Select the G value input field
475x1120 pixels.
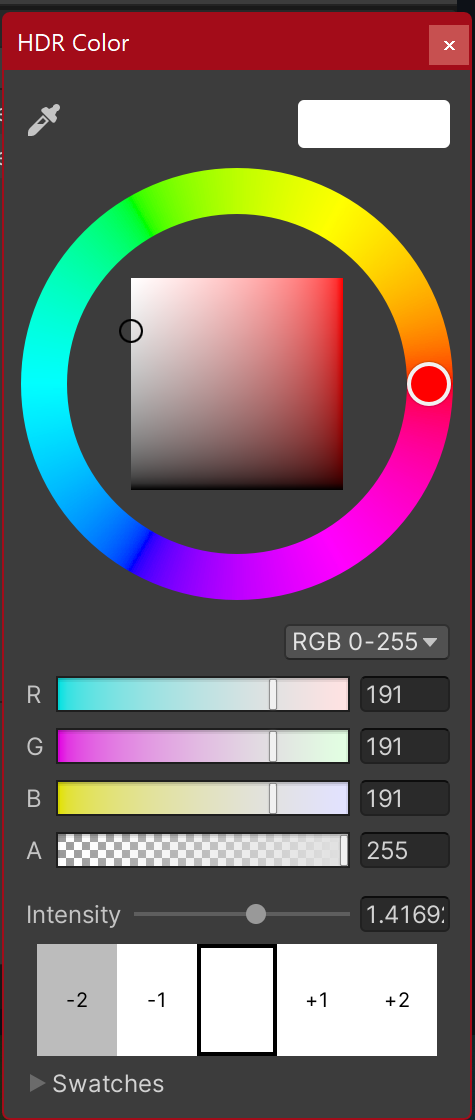coord(405,746)
